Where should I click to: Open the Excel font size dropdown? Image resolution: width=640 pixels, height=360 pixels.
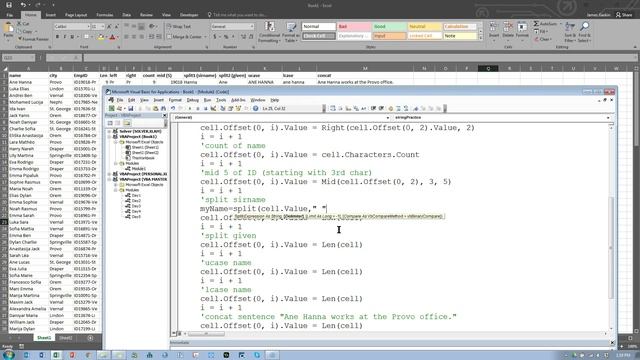102,27
